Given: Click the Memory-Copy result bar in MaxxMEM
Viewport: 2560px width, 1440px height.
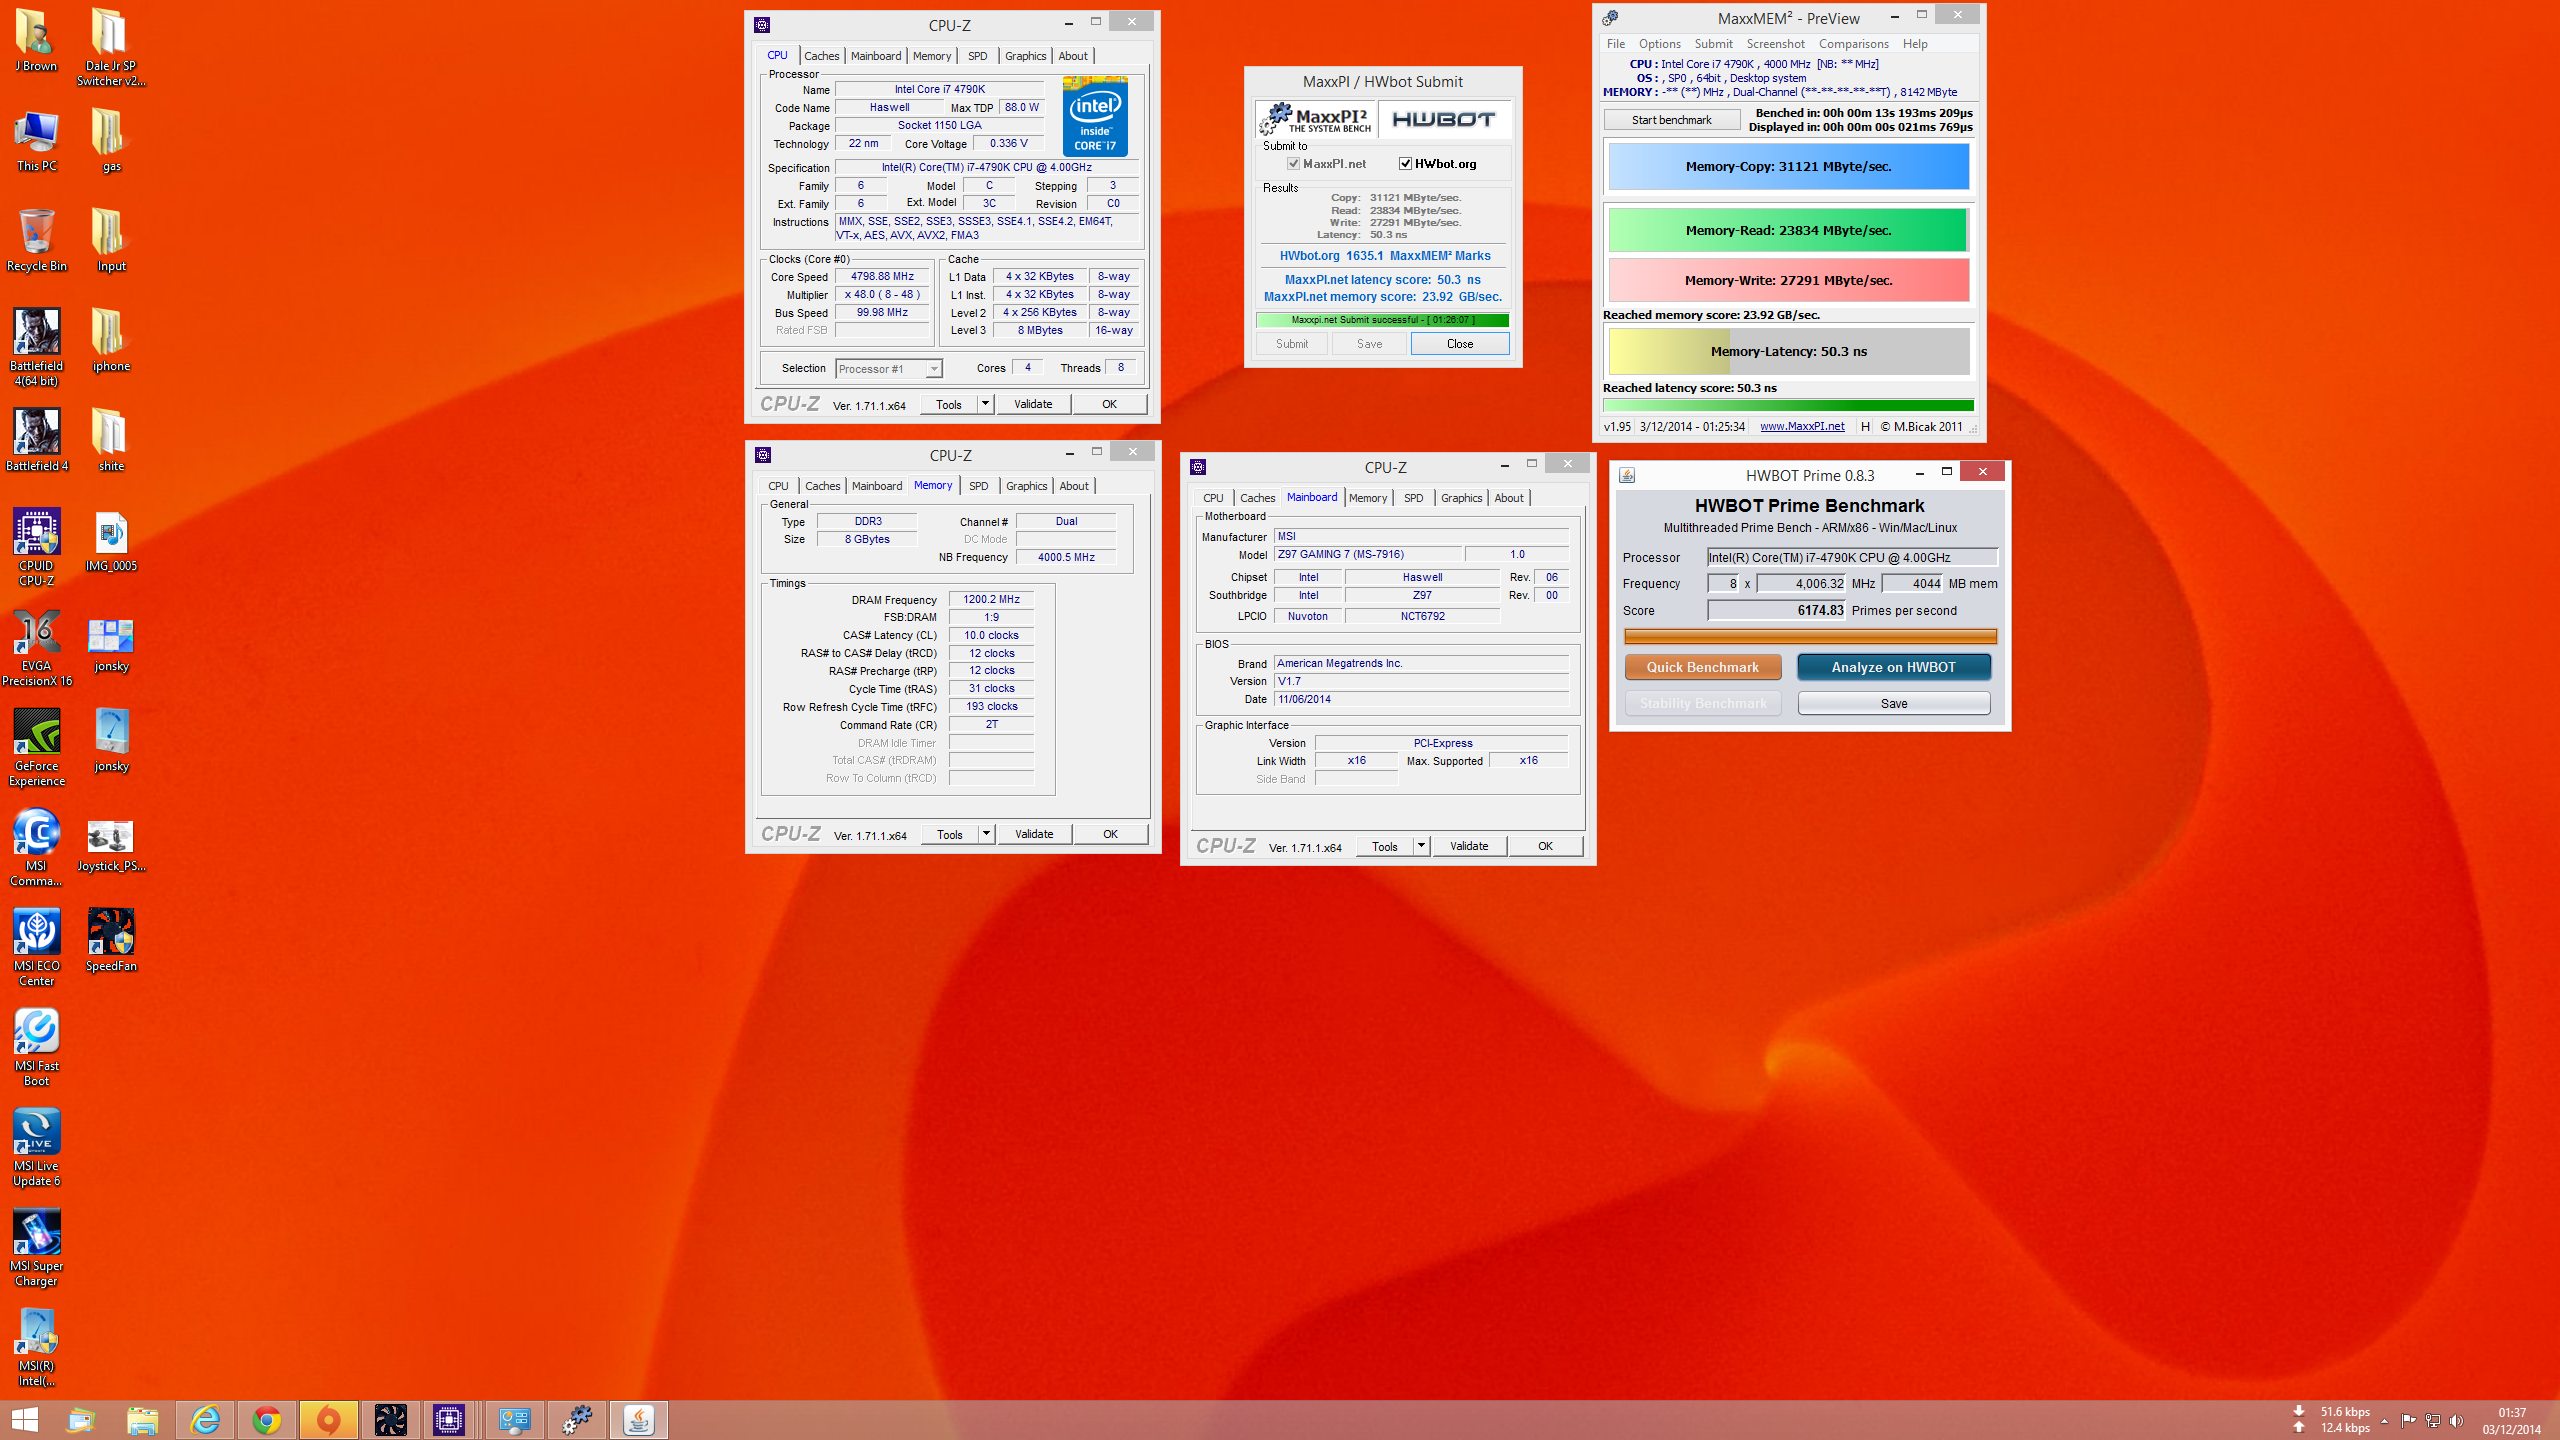Looking at the screenshot, I should click(x=1788, y=167).
